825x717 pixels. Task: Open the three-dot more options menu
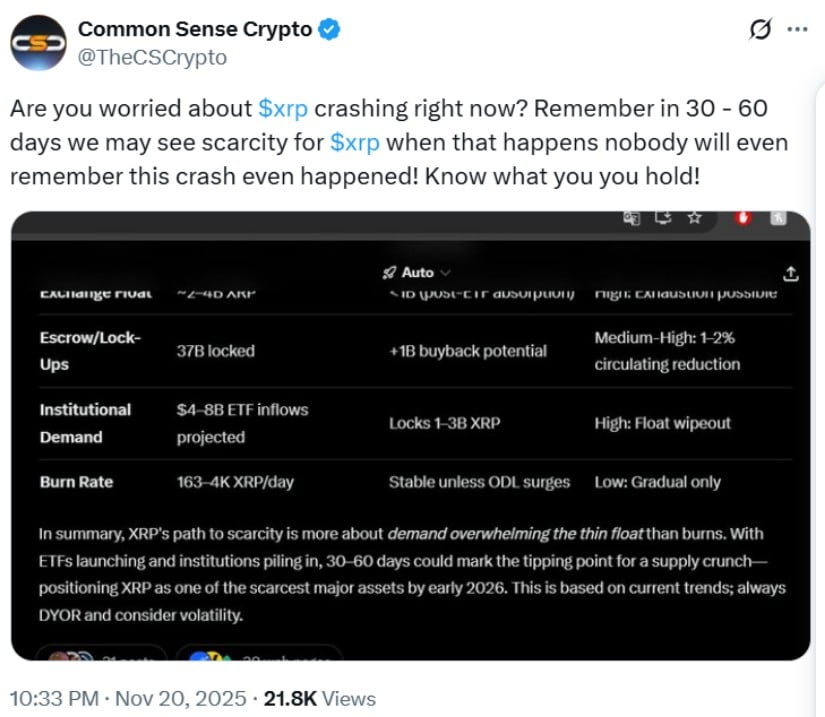click(x=797, y=30)
